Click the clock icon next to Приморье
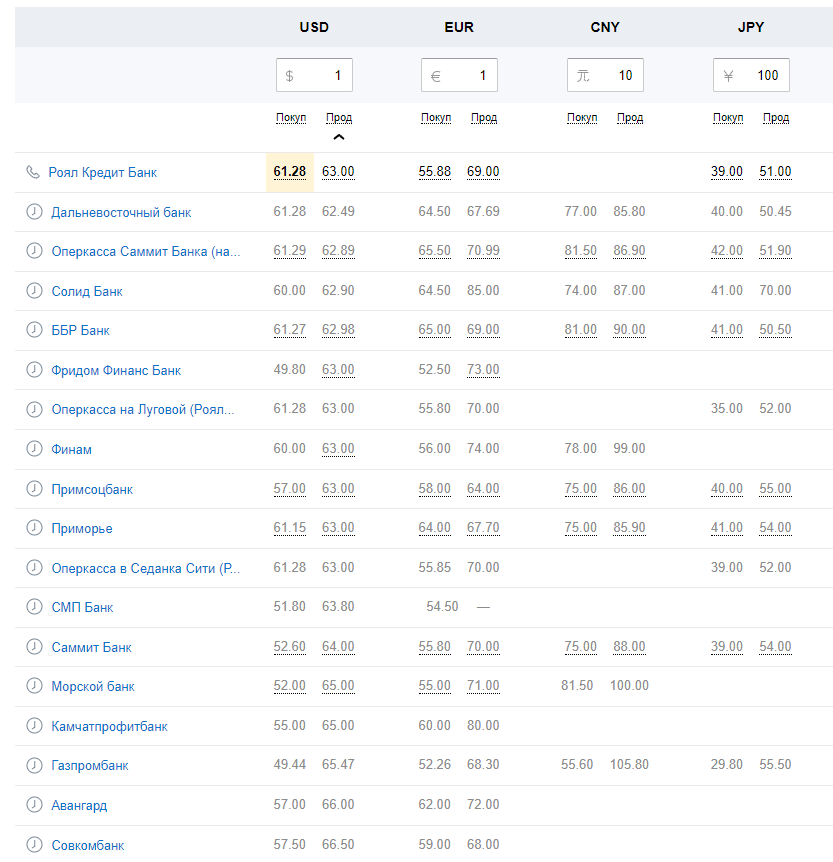833x862 pixels. (34, 528)
